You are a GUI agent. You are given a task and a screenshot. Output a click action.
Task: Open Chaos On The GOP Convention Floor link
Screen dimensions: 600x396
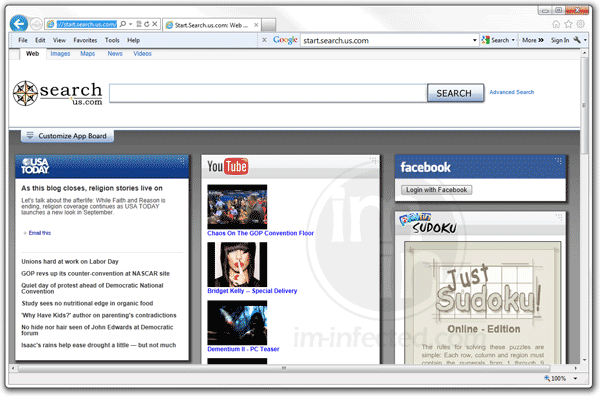(x=260, y=233)
